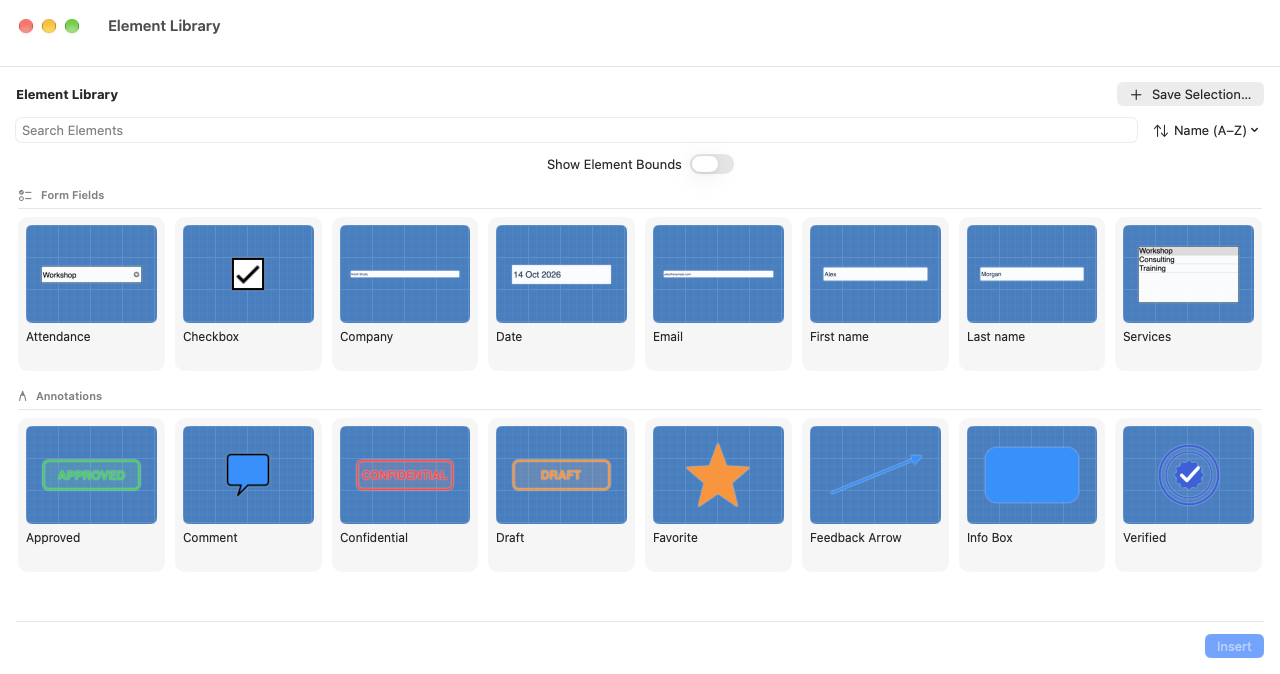This screenshot has height=674, width=1280.
Task: Open the Name (A–Z) sort dropdown
Action: (x=1206, y=130)
